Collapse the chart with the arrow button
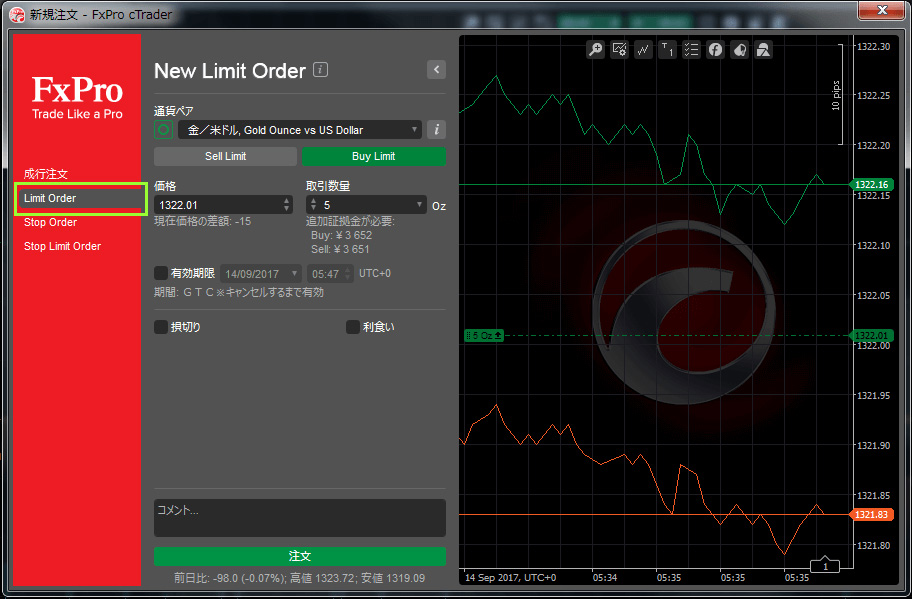This screenshot has width=912, height=599. 436,70
